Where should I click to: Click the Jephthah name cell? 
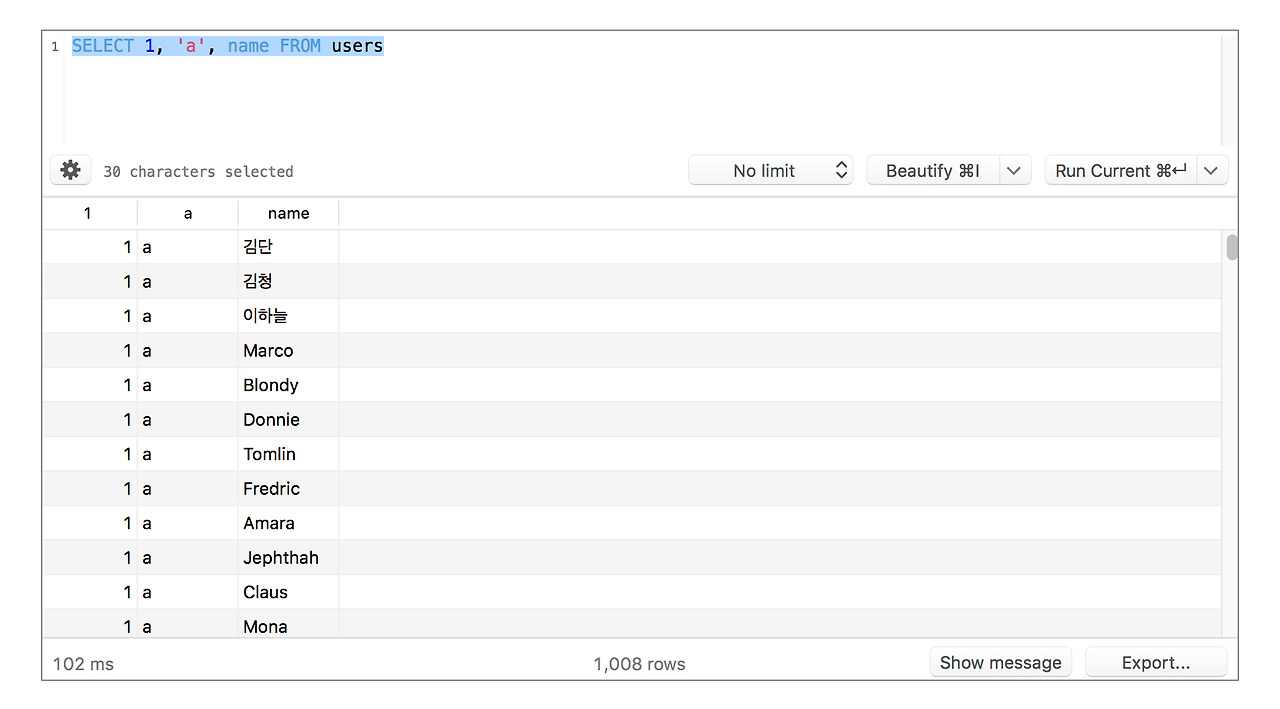pos(281,558)
